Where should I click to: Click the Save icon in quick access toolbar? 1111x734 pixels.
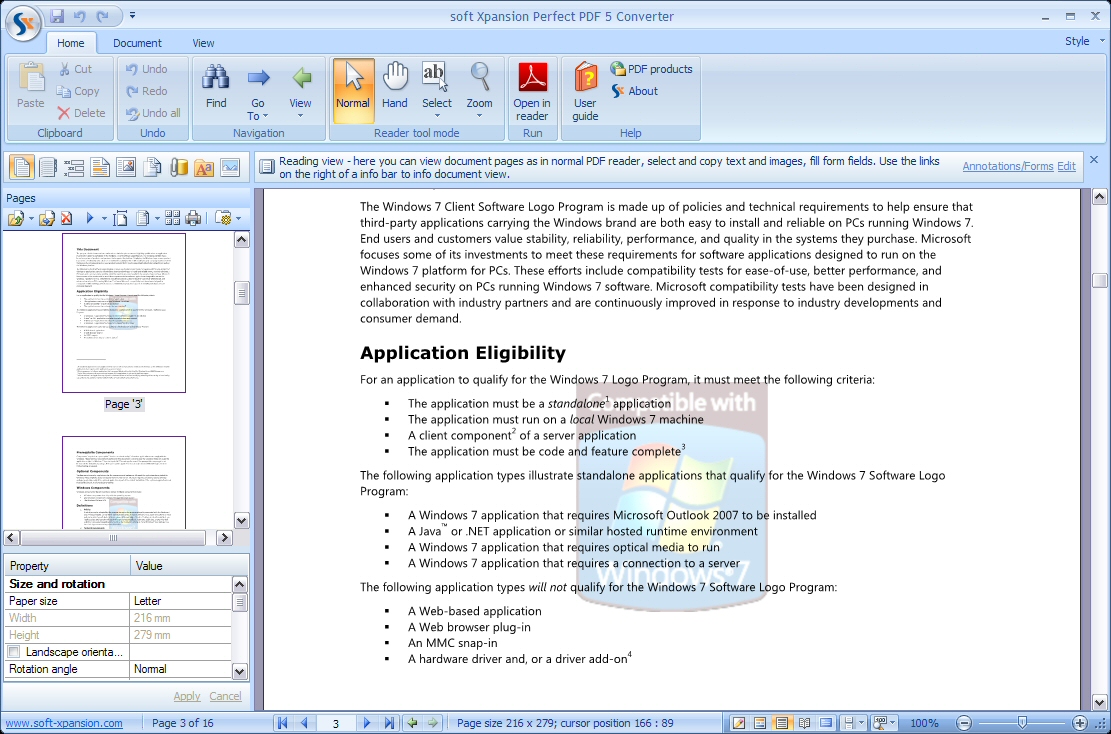[57, 16]
